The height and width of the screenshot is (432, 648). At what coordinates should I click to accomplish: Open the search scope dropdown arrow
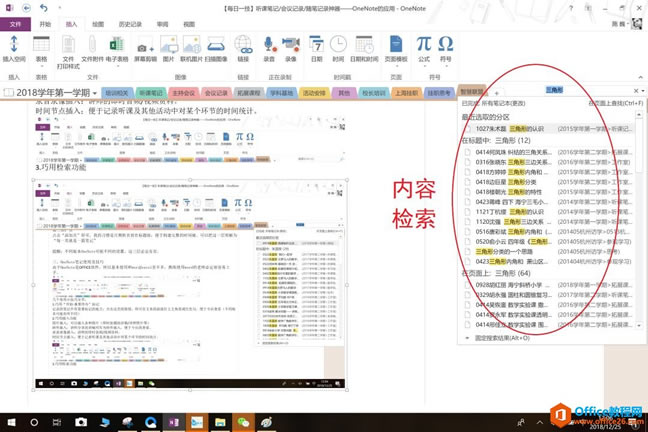click(642, 91)
